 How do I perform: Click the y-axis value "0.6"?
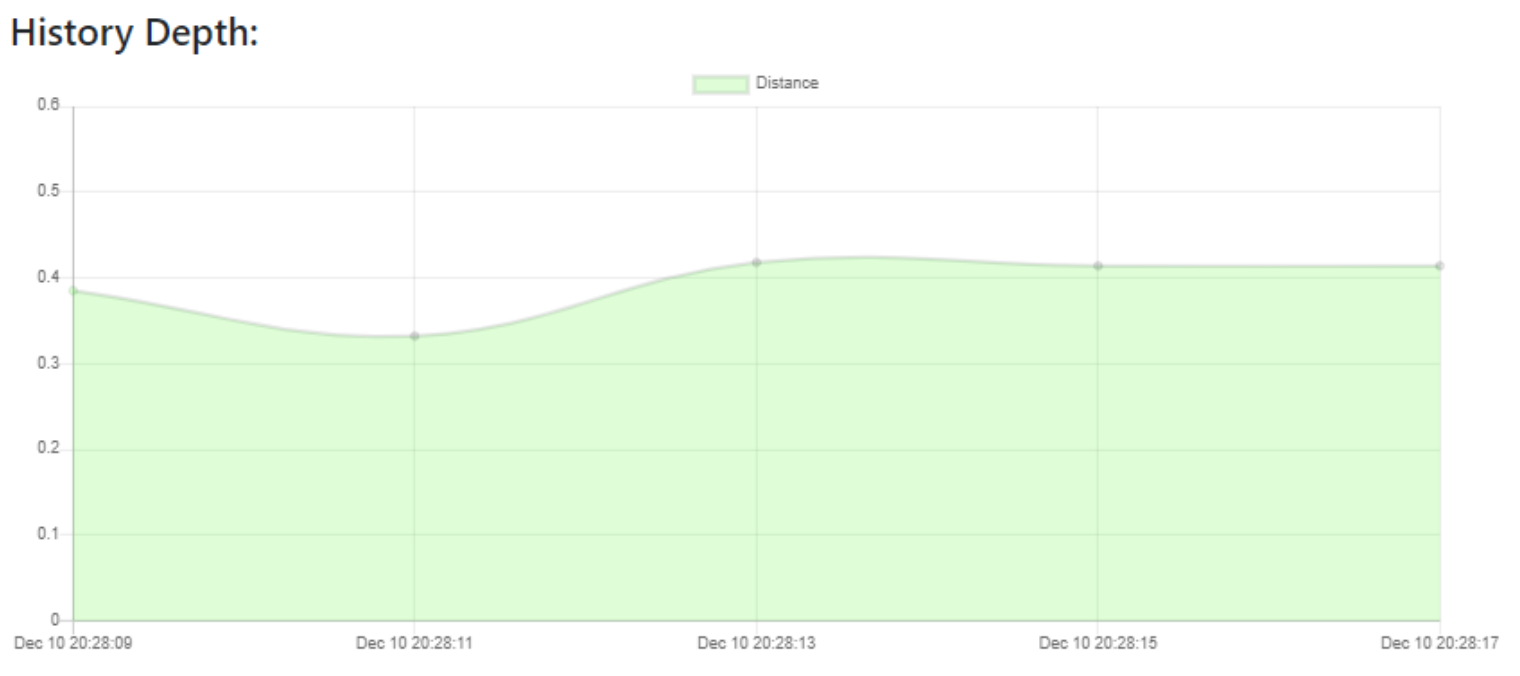point(49,106)
